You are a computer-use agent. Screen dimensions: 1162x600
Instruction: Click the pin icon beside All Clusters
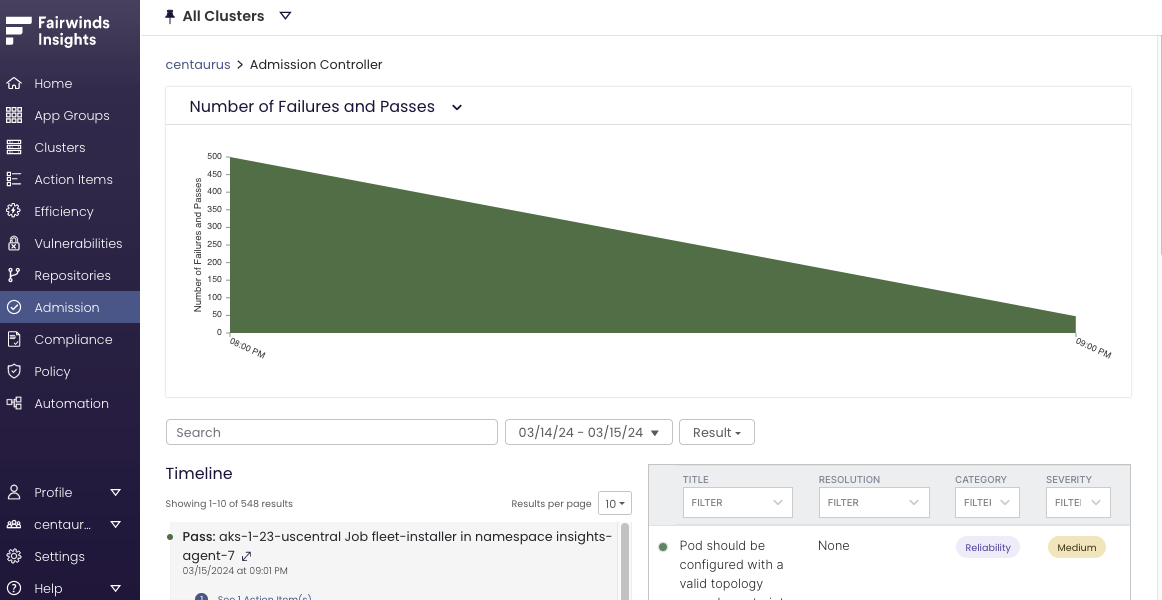click(168, 15)
